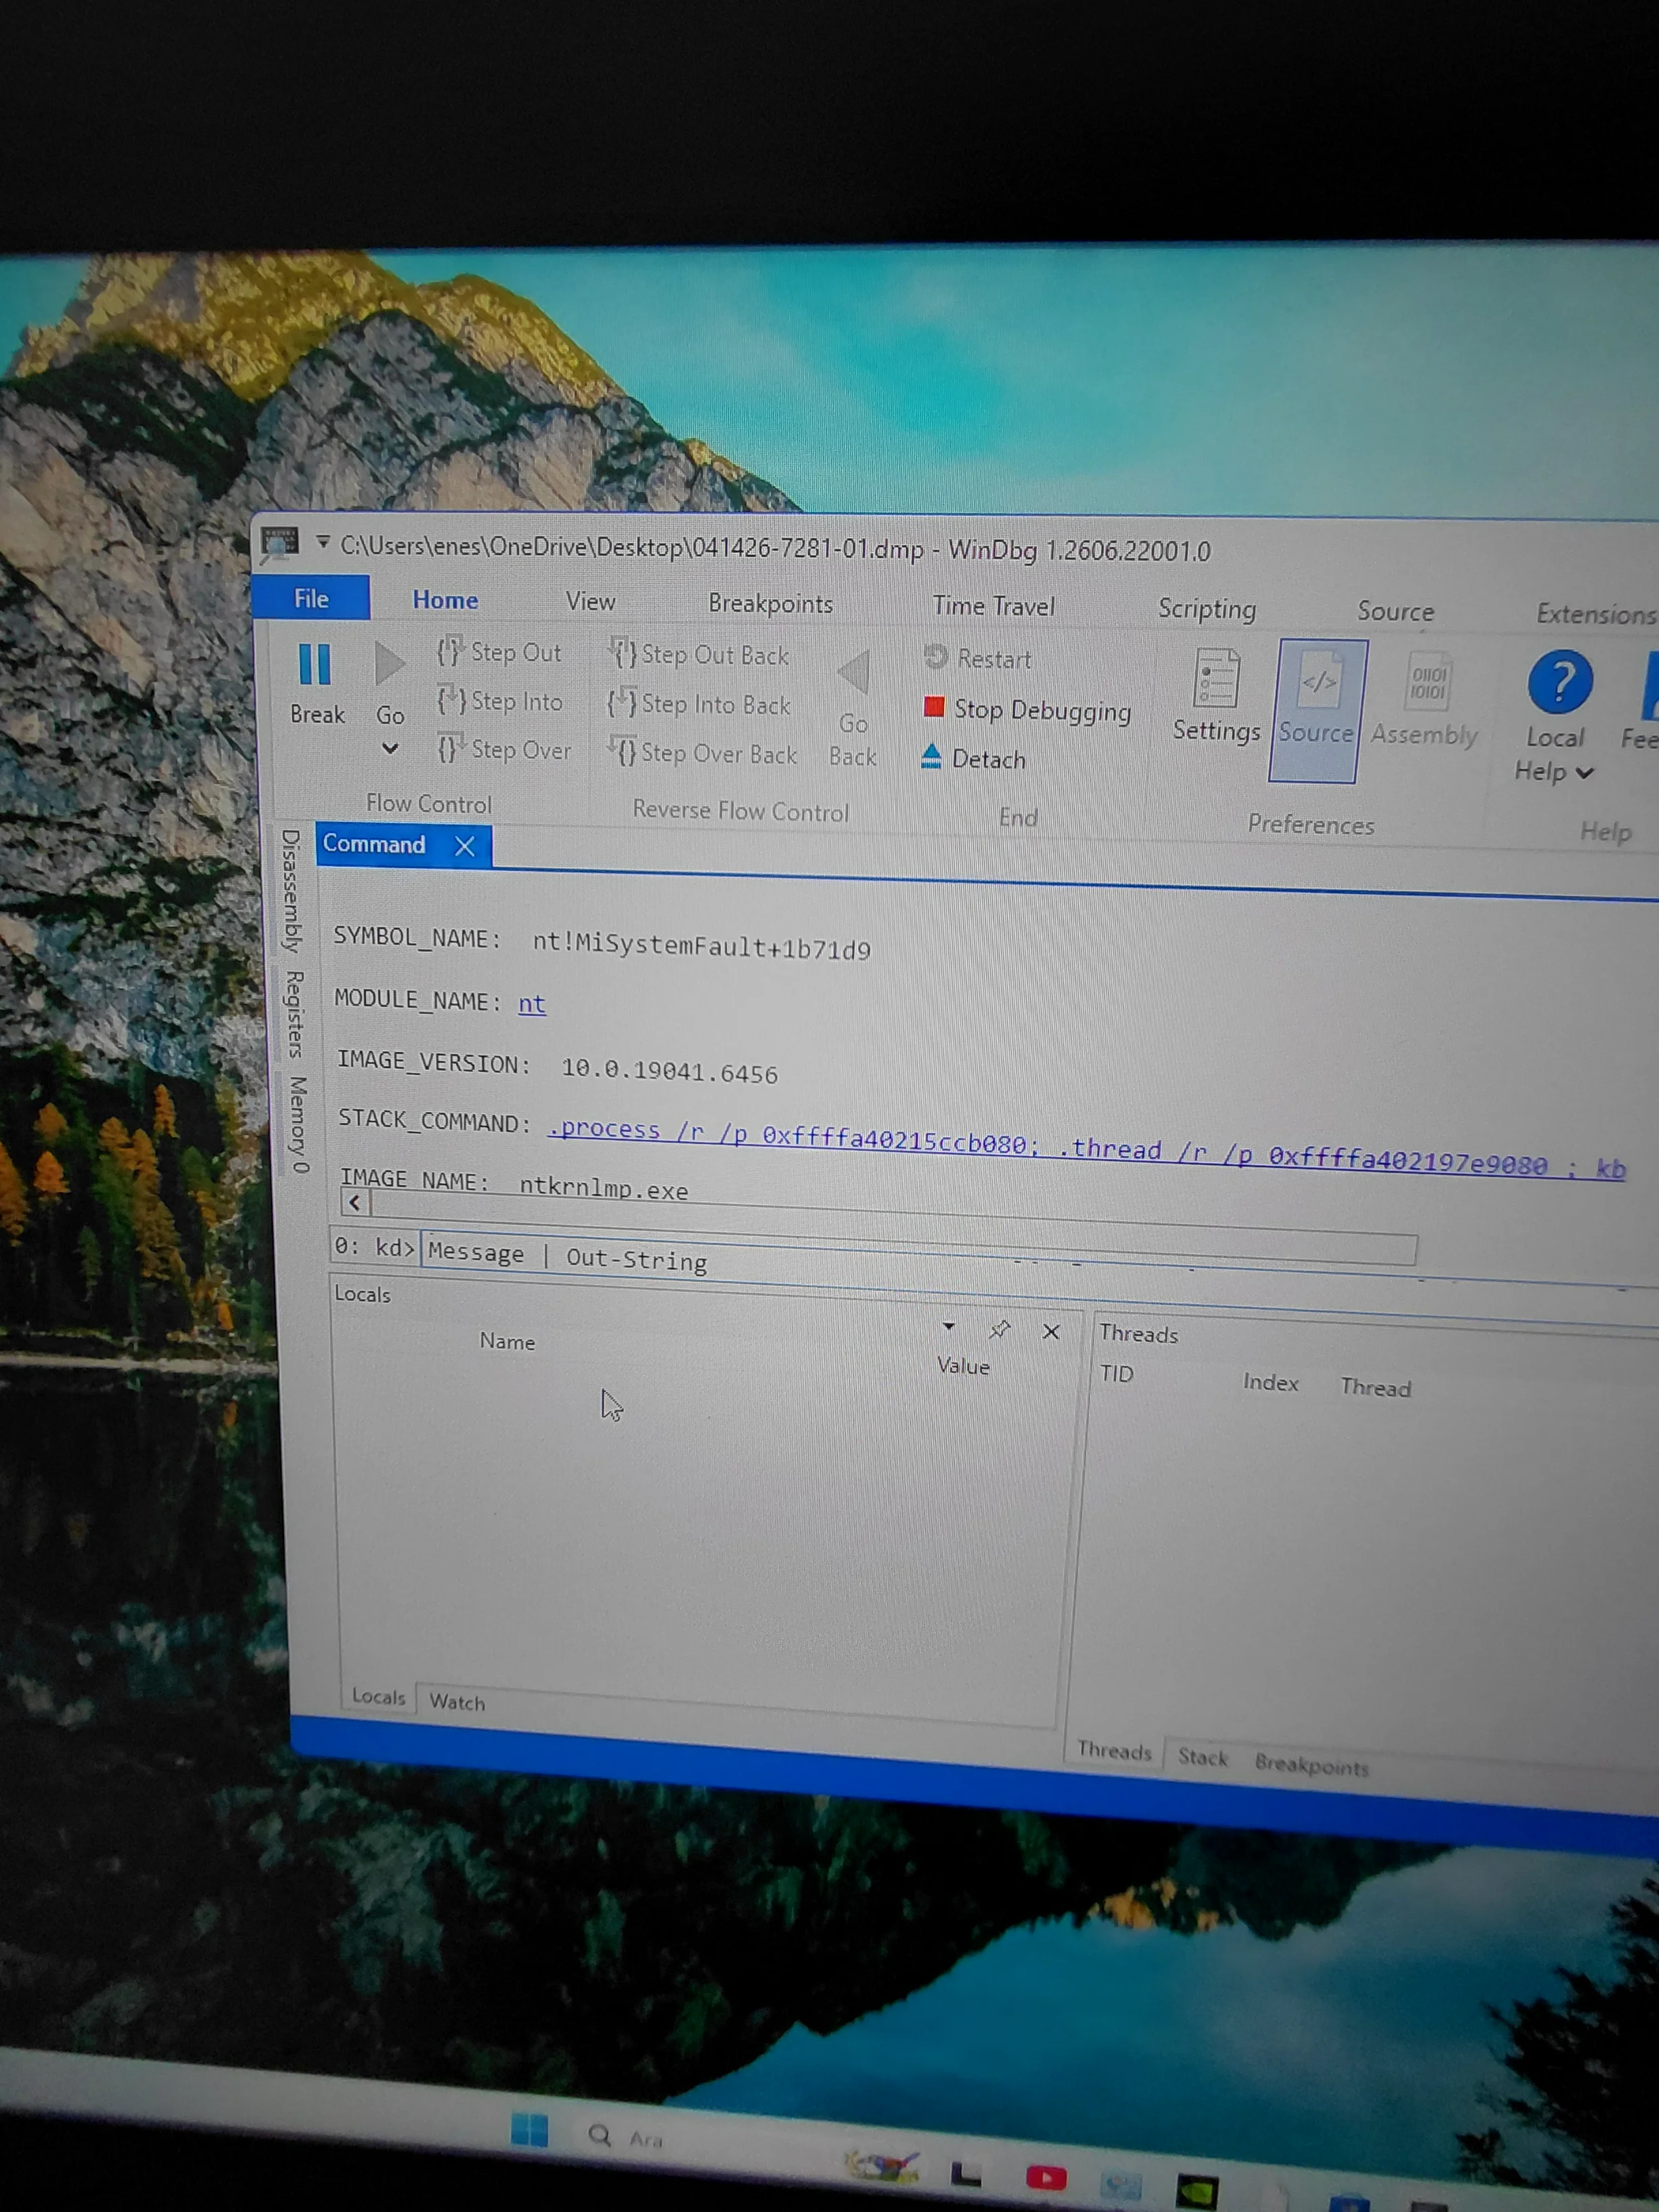Close the Locals panel
The height and width of the screenshot is (2212, 1659).
tap(1051, 1331)
